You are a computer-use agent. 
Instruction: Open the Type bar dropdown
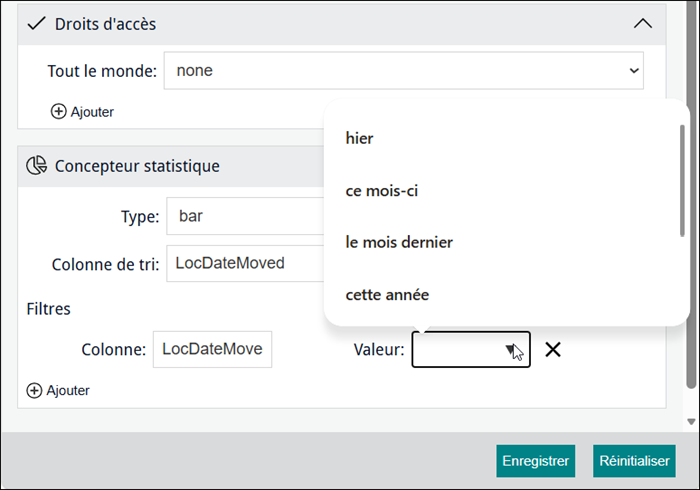coord(246,216)
